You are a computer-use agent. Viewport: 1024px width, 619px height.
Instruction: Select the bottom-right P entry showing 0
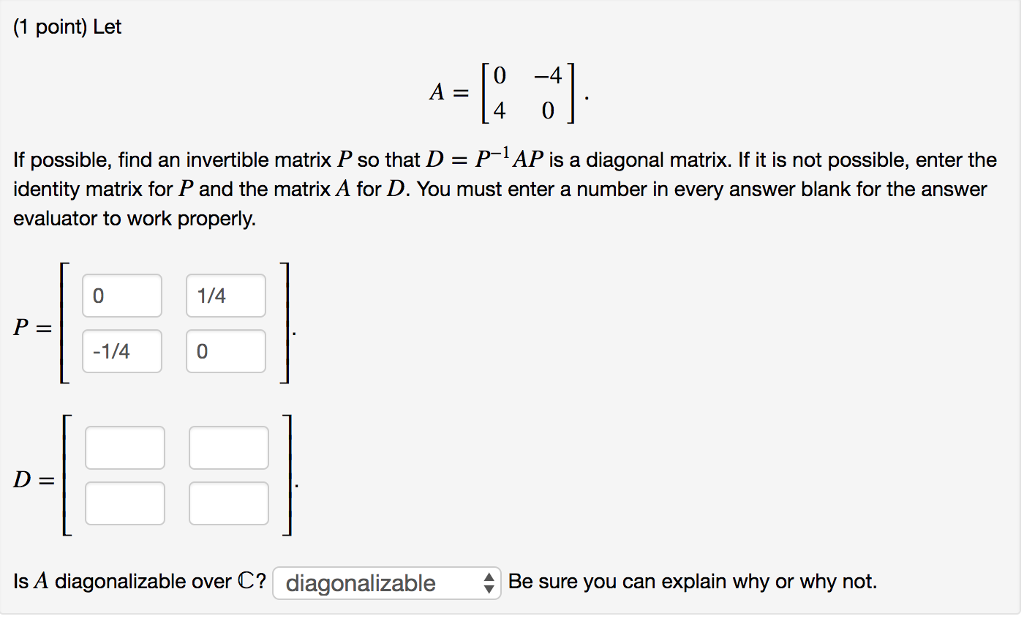point(225,351)
